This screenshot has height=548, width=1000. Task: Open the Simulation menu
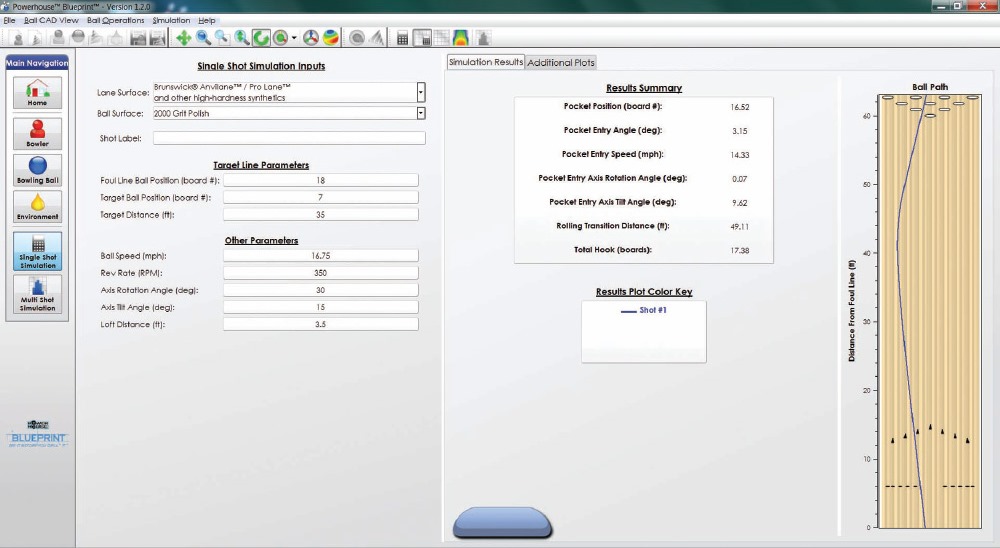click(x=170, y=20)
